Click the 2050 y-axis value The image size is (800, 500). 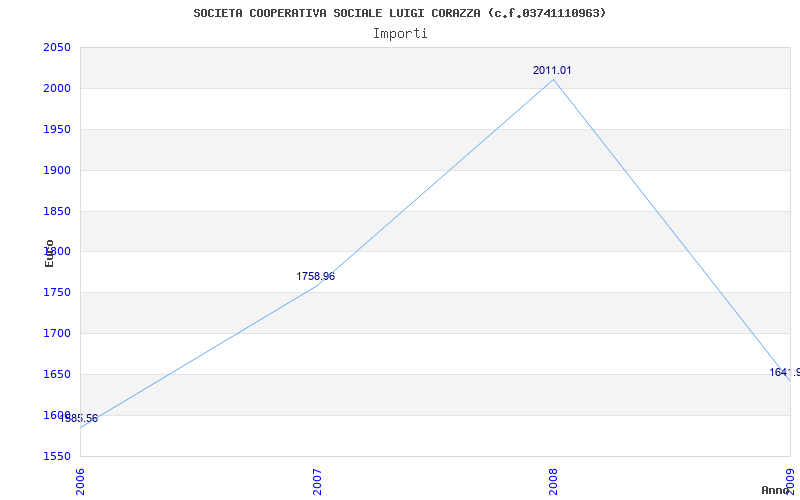tap(57, 47)
